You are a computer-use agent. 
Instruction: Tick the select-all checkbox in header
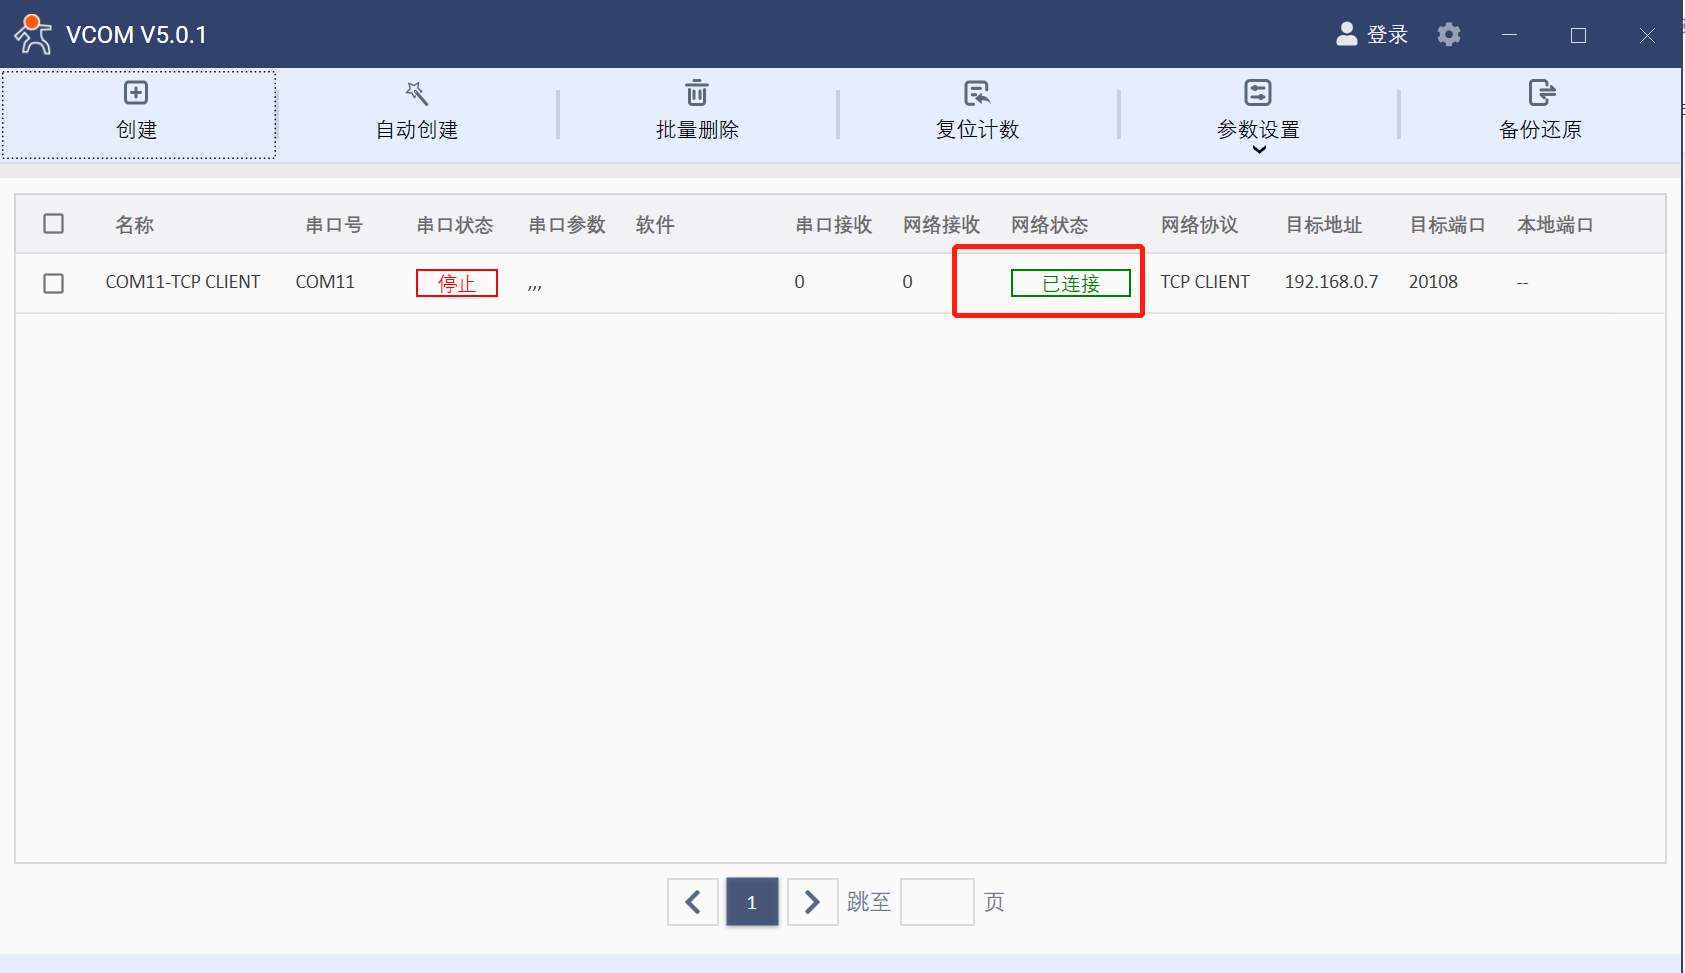click(54, 224)
